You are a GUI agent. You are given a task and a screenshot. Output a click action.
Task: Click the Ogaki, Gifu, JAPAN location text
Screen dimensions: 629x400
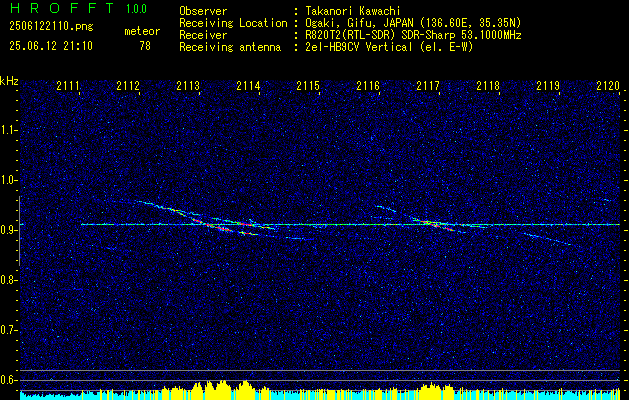[x=413, y=23]
